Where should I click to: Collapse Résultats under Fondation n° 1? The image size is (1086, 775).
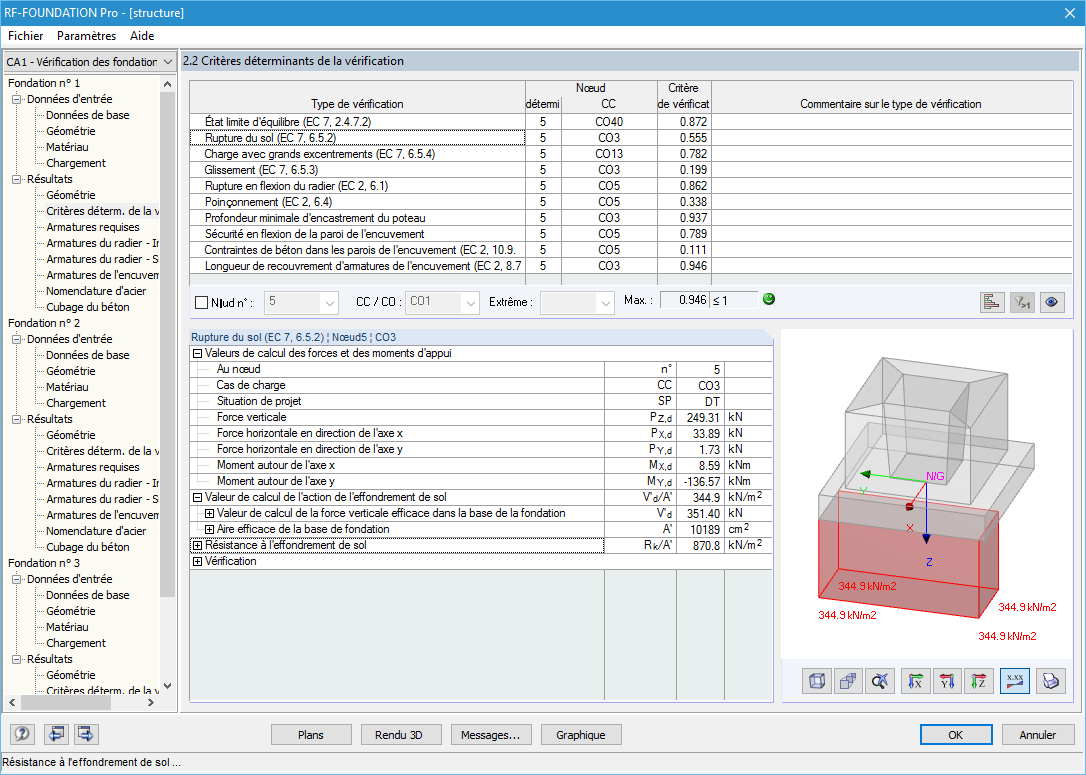tap(17, 179)
